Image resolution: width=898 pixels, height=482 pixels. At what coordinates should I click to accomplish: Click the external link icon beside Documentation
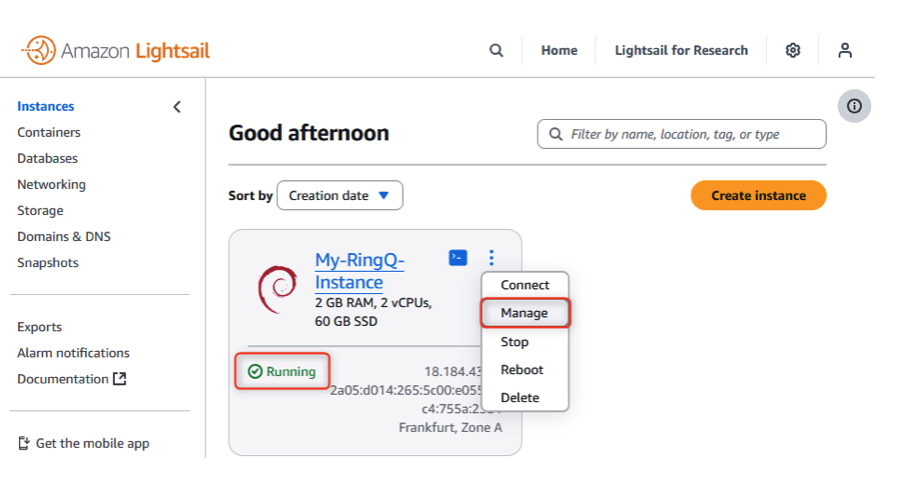tap(119, 379)
